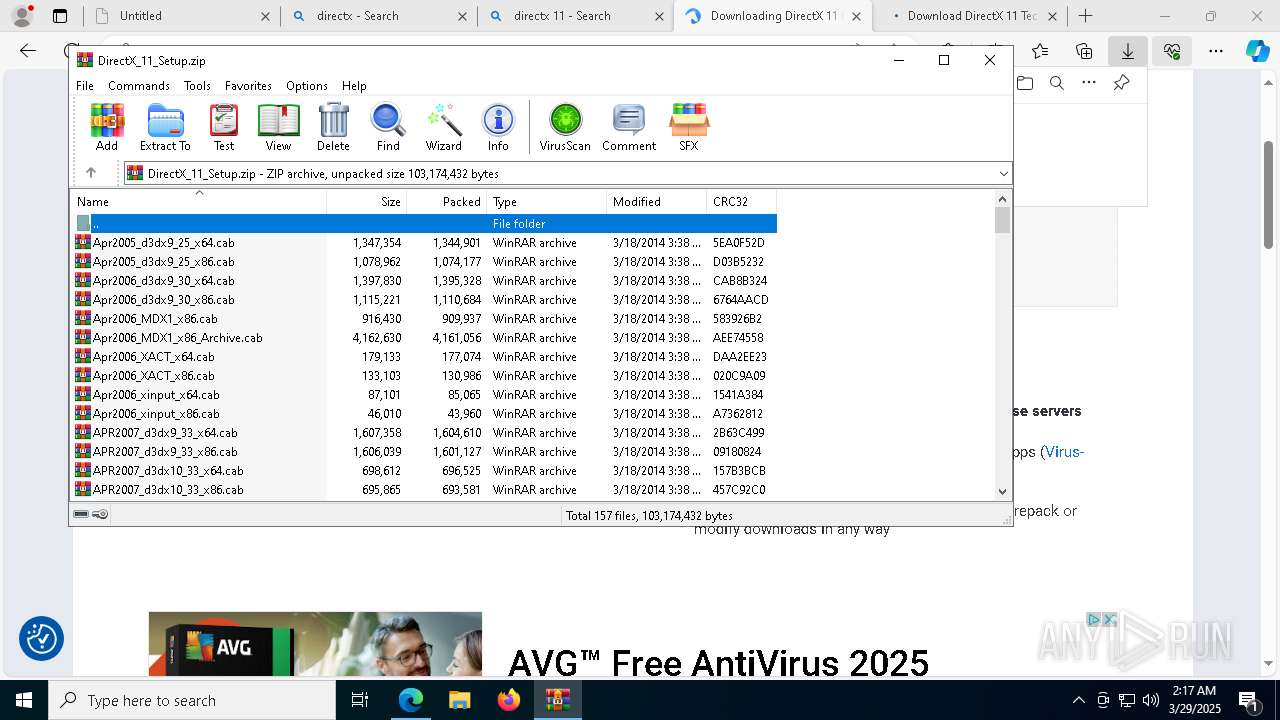Sort file list by Packed column
The image size is (1280, 720).
447,202
